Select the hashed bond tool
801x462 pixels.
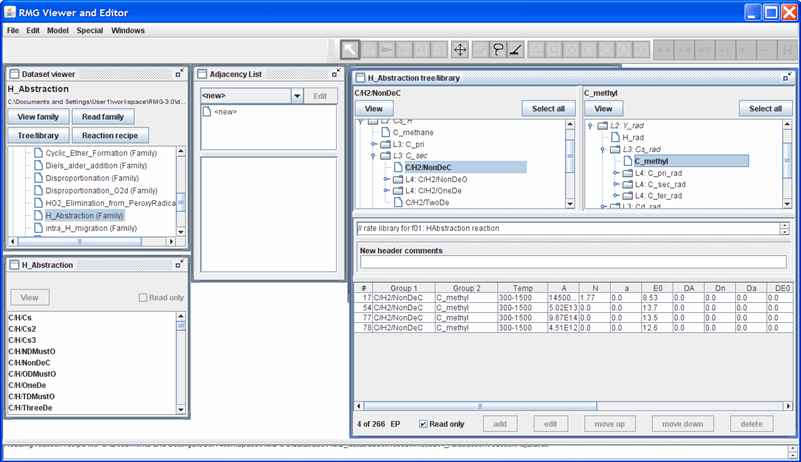point(404,50)
